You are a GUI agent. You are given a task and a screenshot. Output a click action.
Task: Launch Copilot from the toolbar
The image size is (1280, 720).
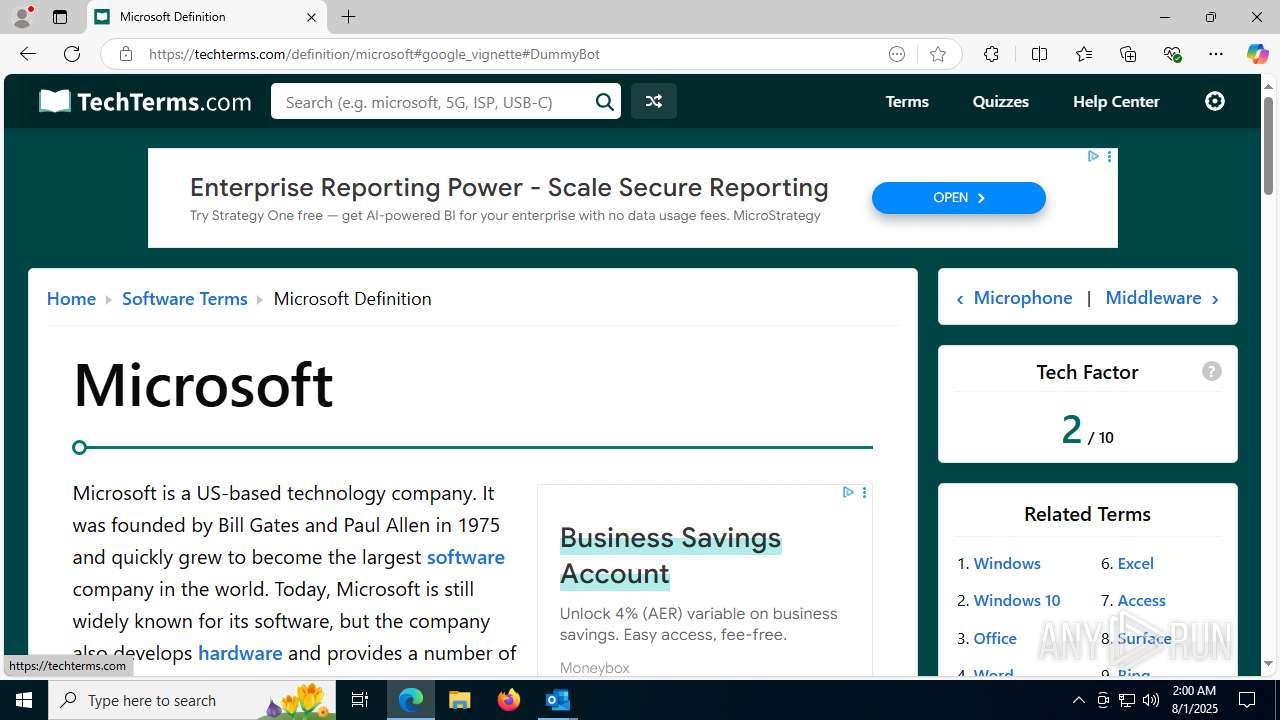tap(1257, 54)
